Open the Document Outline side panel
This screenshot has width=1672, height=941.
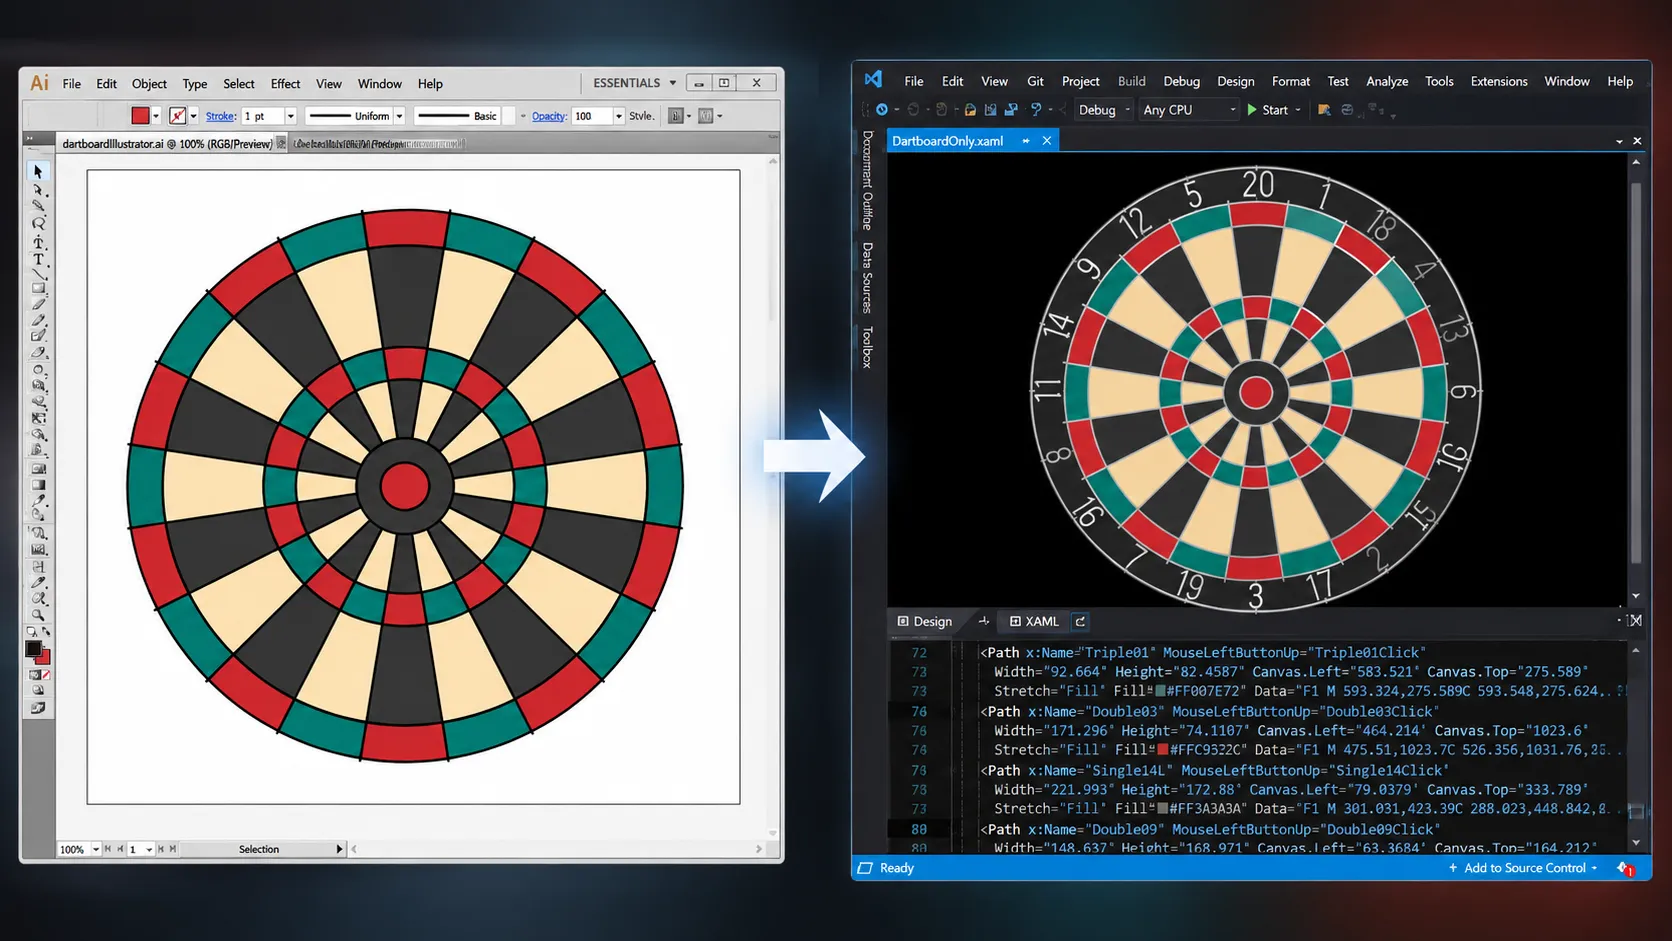pos(867,180)
